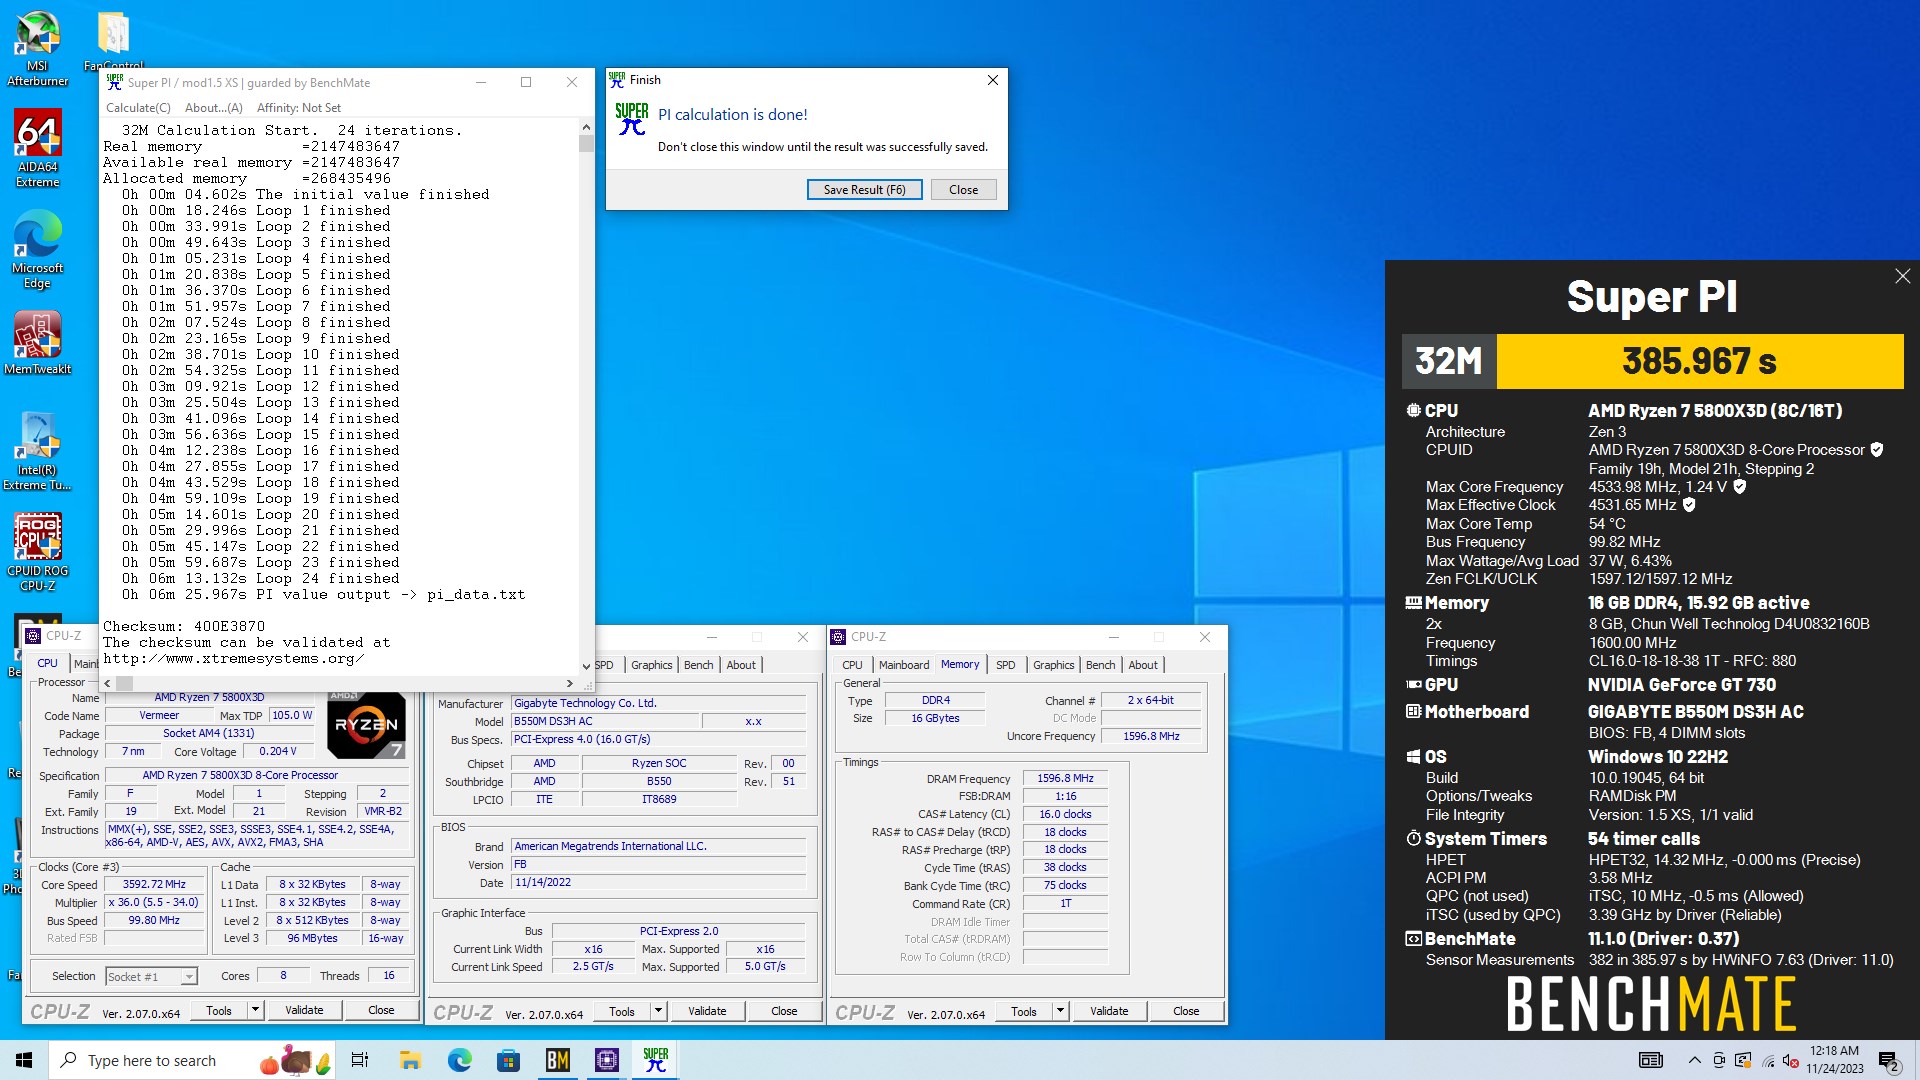Image resolution: width=1920 pixels, height=1080 pixels.
Task: Switch to Super PI via its taskbar icon
Action: 656,1060
